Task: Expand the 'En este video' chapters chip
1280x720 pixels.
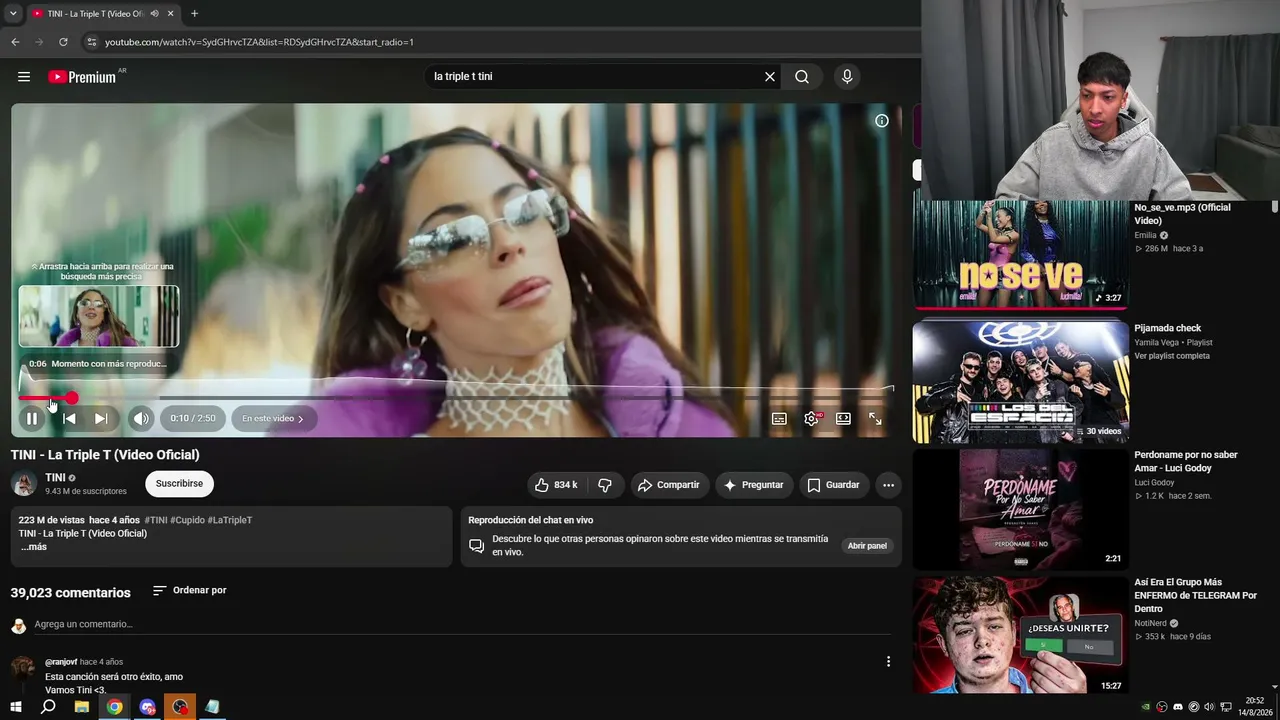Action: (273, 419)
